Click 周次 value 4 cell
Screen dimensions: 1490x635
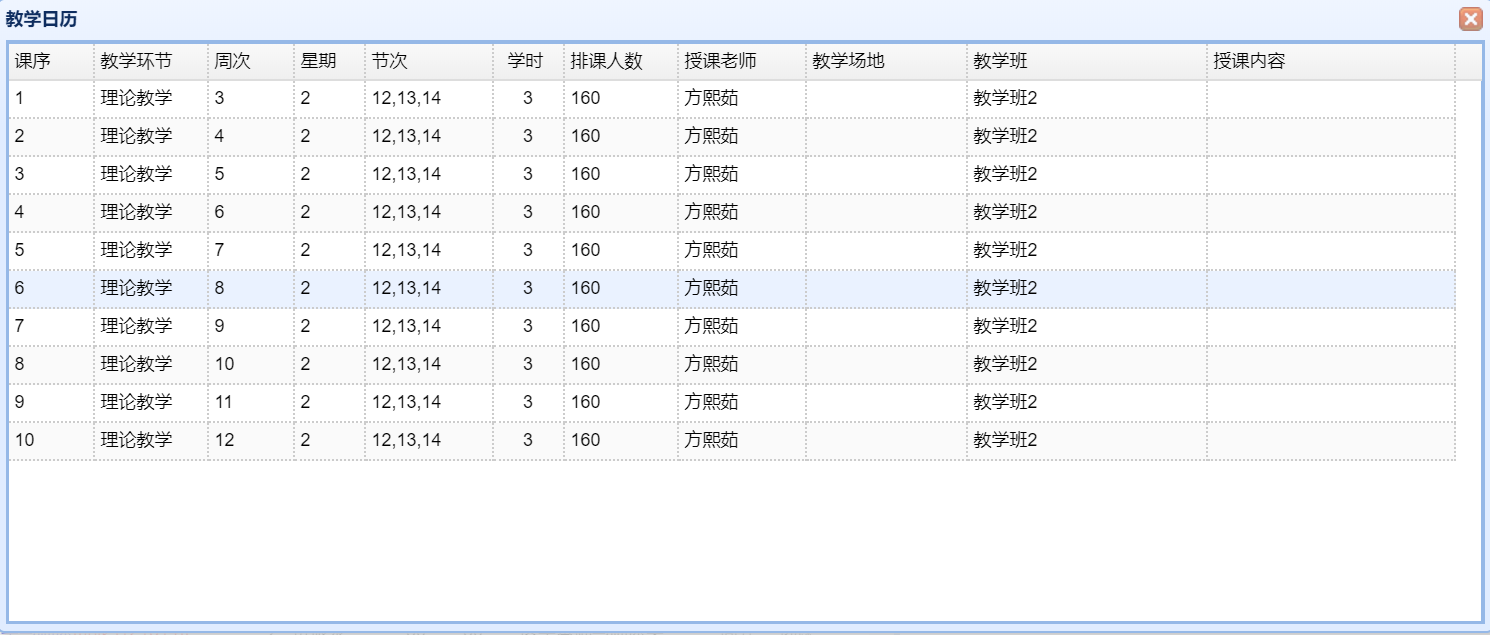click(251, 136)
